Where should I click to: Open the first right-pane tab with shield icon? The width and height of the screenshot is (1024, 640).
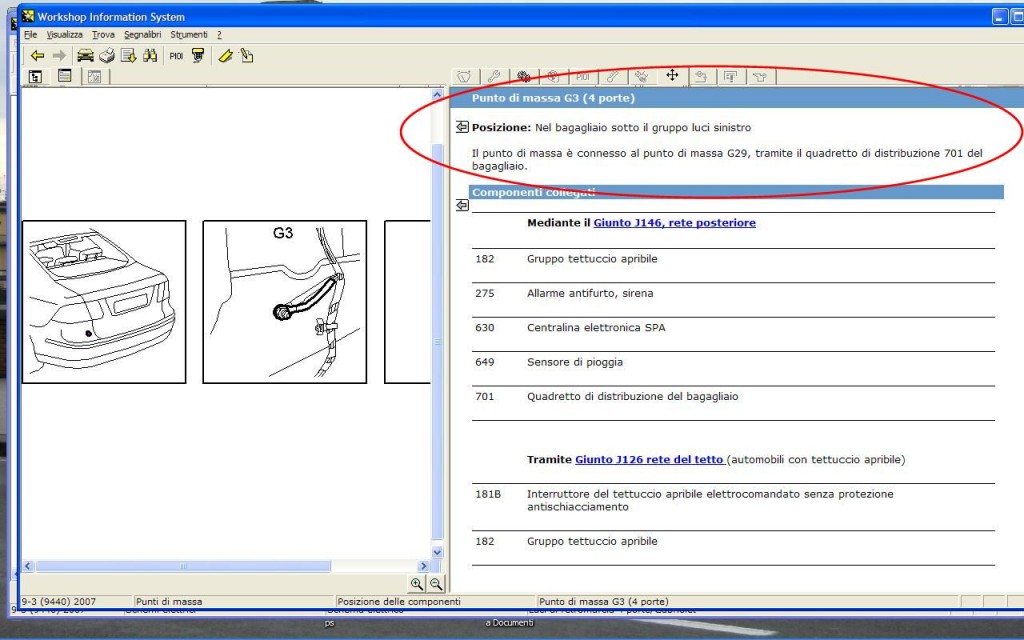[x=464, y=76]
